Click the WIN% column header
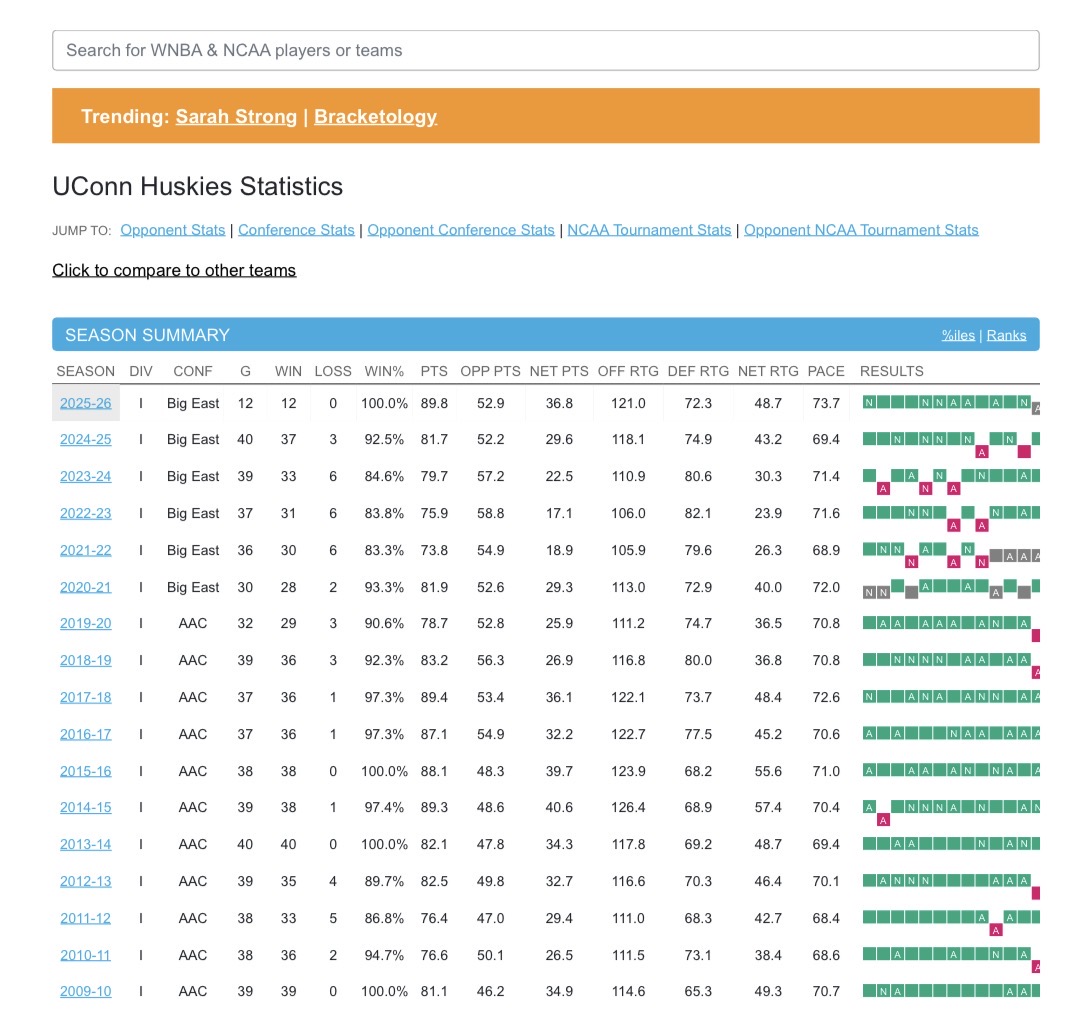Screen dimensions: 1091x1032 pyautogui.click(x=384, y=371)
